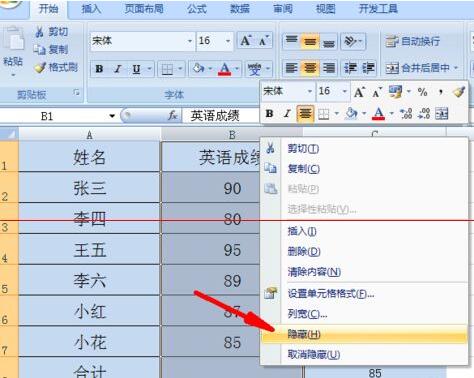This screenshot has width=474, height=378.
Task: Click the fx insert function icon
Action: (x=172, y=116)
